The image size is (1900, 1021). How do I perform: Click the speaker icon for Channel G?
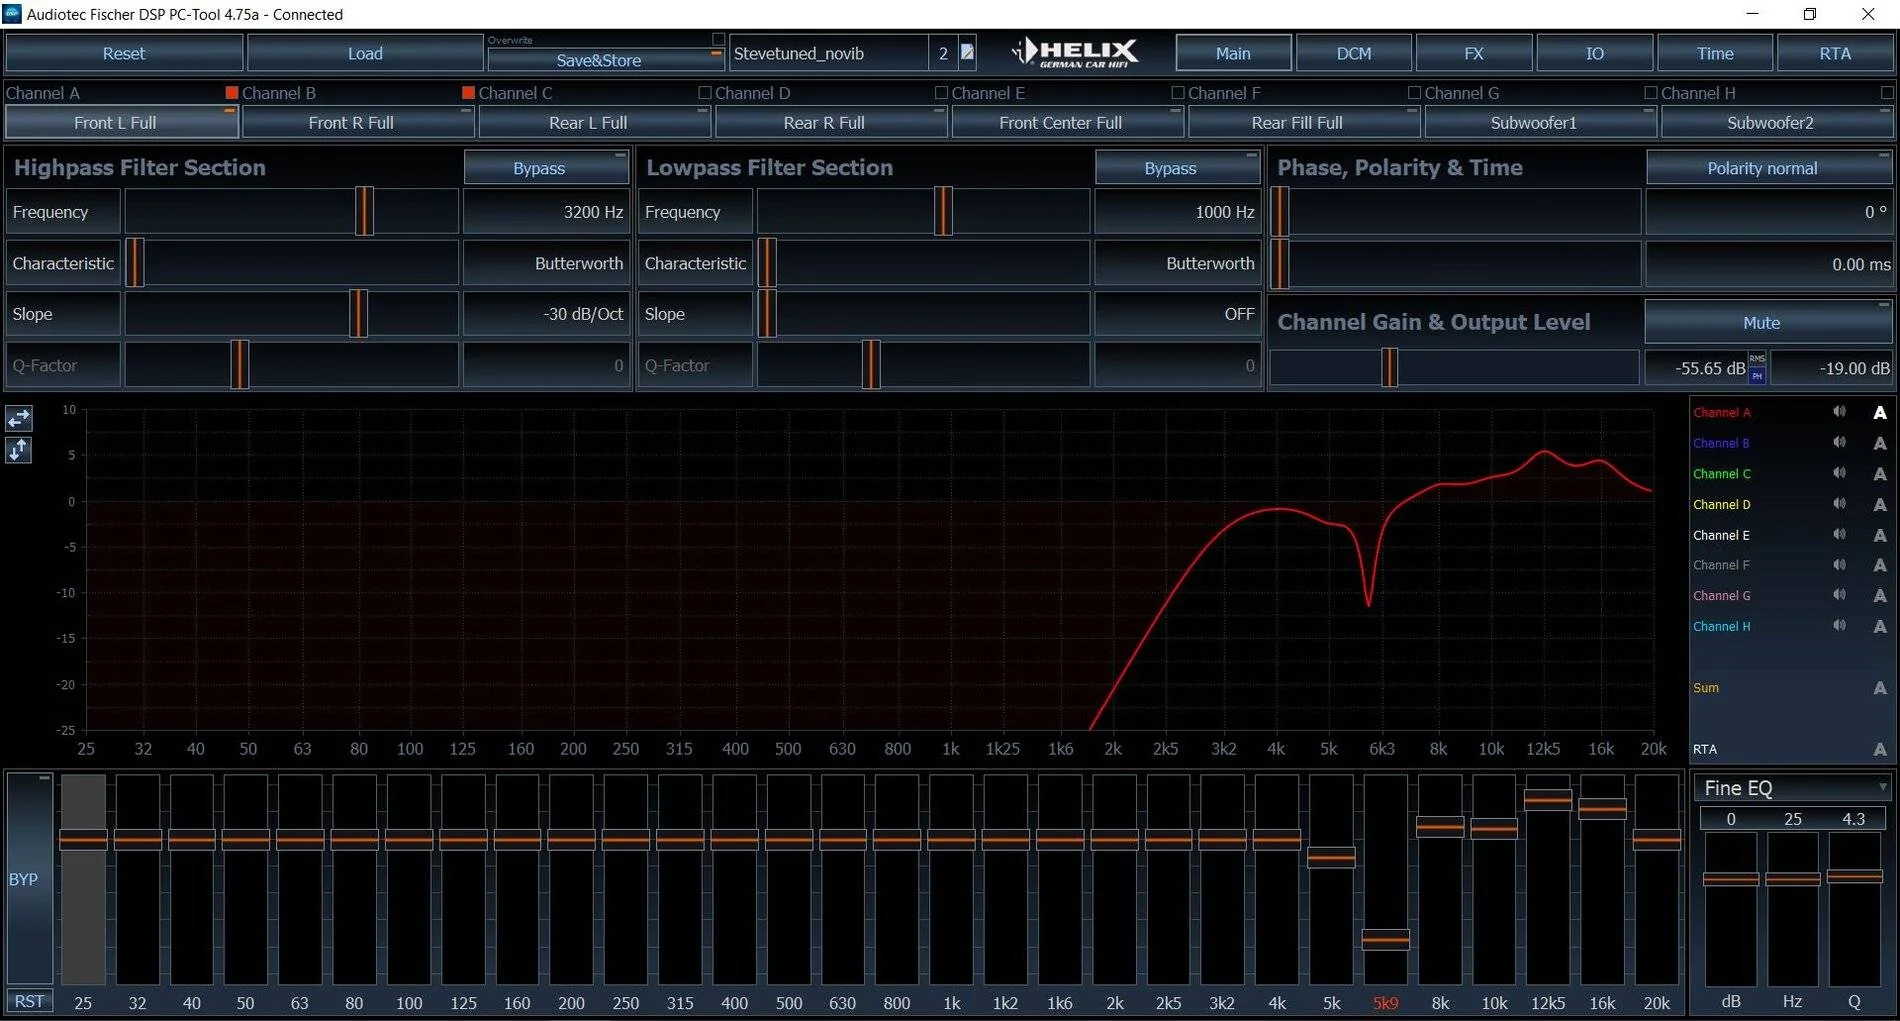tap(1839, 595)
